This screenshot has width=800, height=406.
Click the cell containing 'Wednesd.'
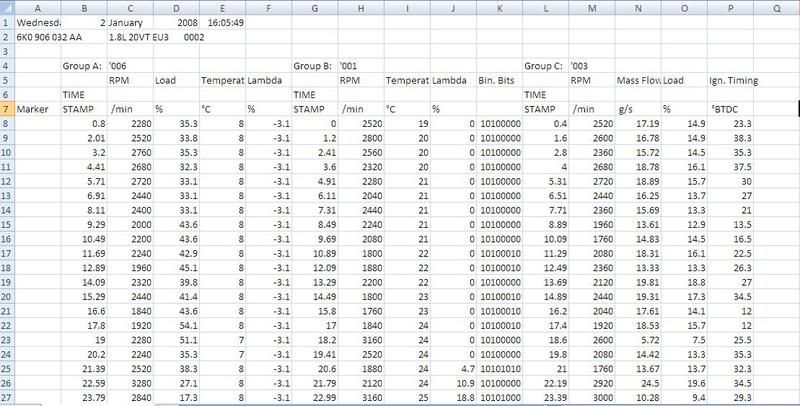coord(38,23)
